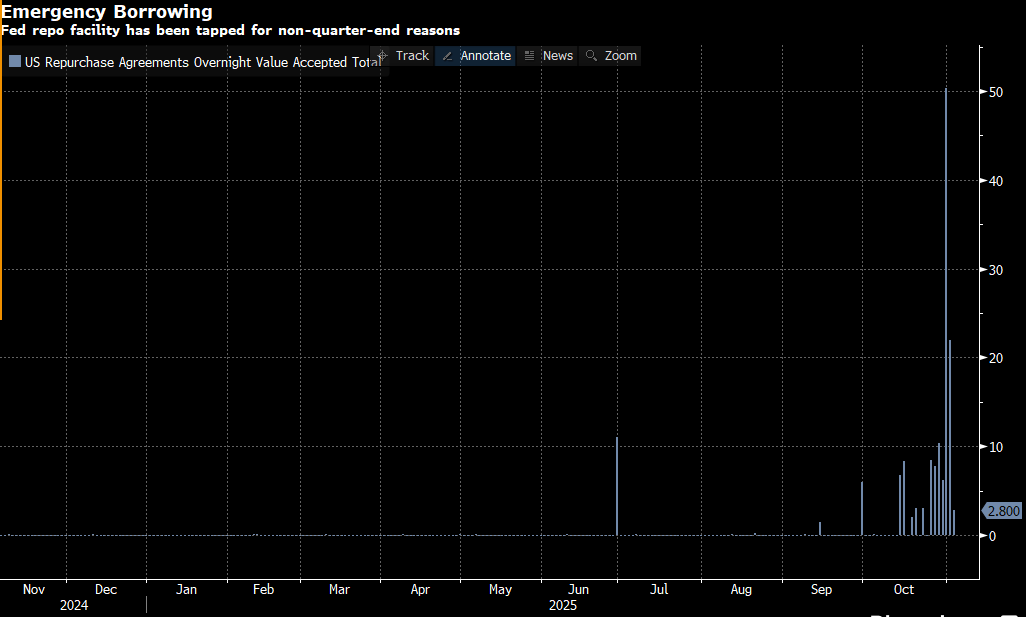Image resolution: width=1026 pixels, height=617 pixels.
Task: Click the 2.800 last value tag
Action: click(1002, 511)
